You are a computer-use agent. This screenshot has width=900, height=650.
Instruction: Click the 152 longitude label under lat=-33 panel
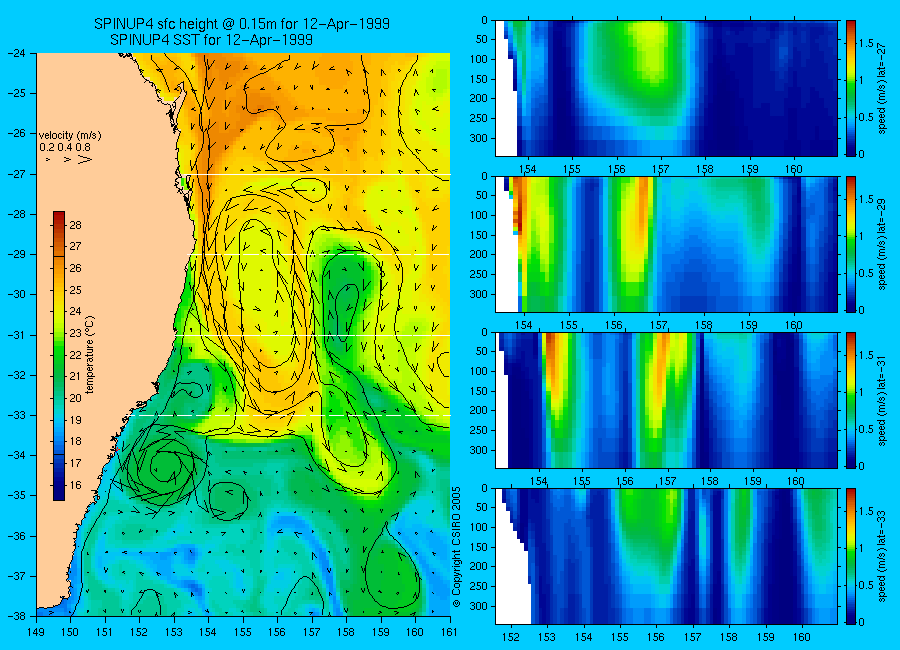(510, 637)
